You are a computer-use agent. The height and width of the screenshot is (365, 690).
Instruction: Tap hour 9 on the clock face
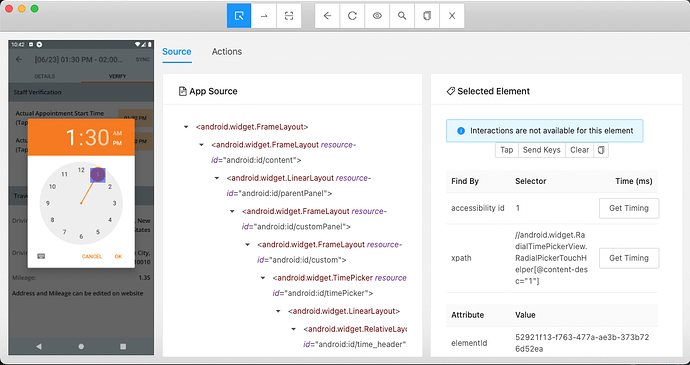click(x=48, y=203)
